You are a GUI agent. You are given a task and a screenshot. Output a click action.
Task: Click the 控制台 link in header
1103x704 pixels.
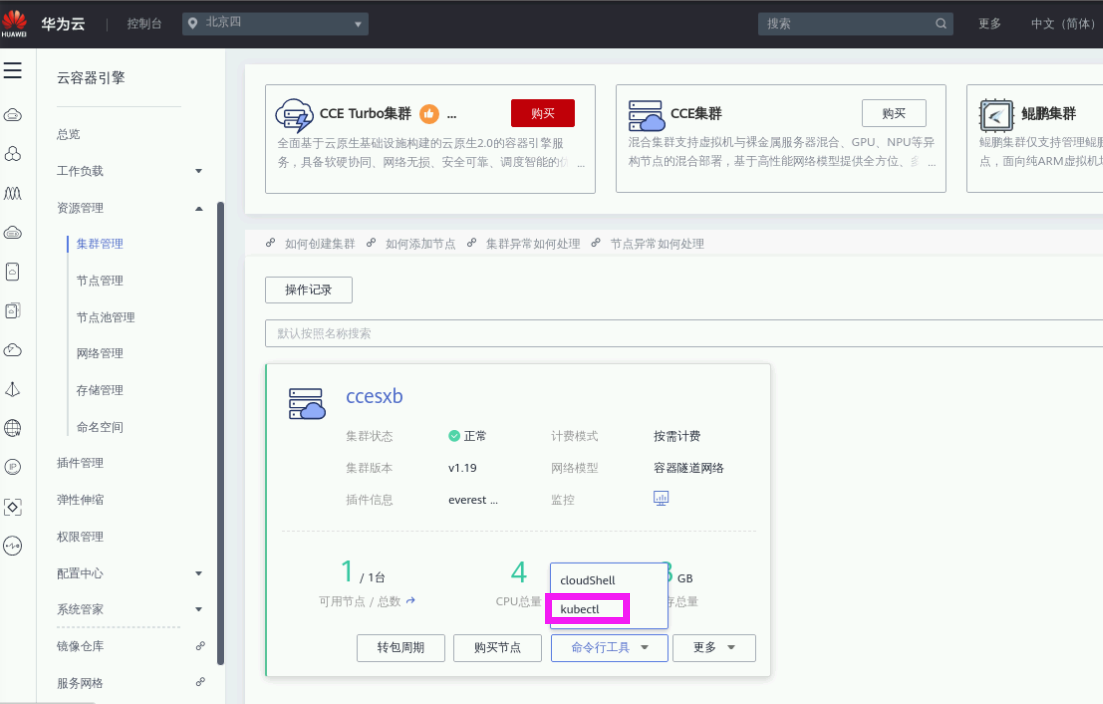click(144, 24)
